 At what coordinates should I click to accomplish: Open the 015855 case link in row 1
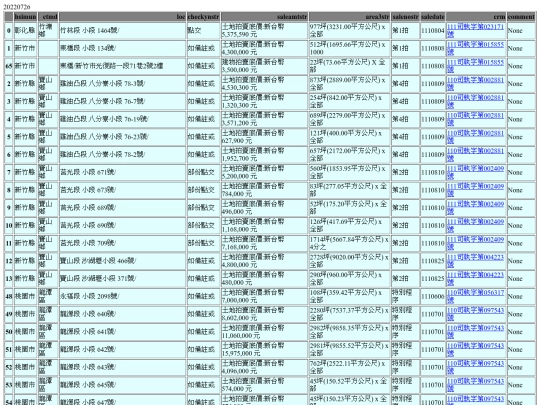point(475,48)
